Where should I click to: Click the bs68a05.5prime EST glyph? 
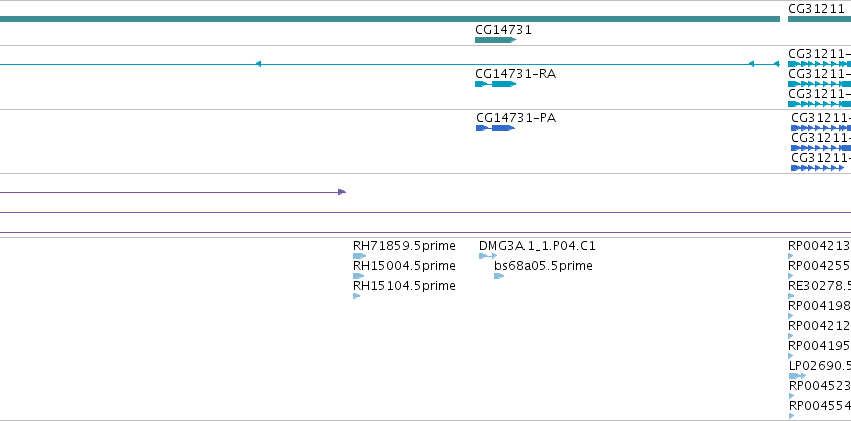[x=499, y=276]
